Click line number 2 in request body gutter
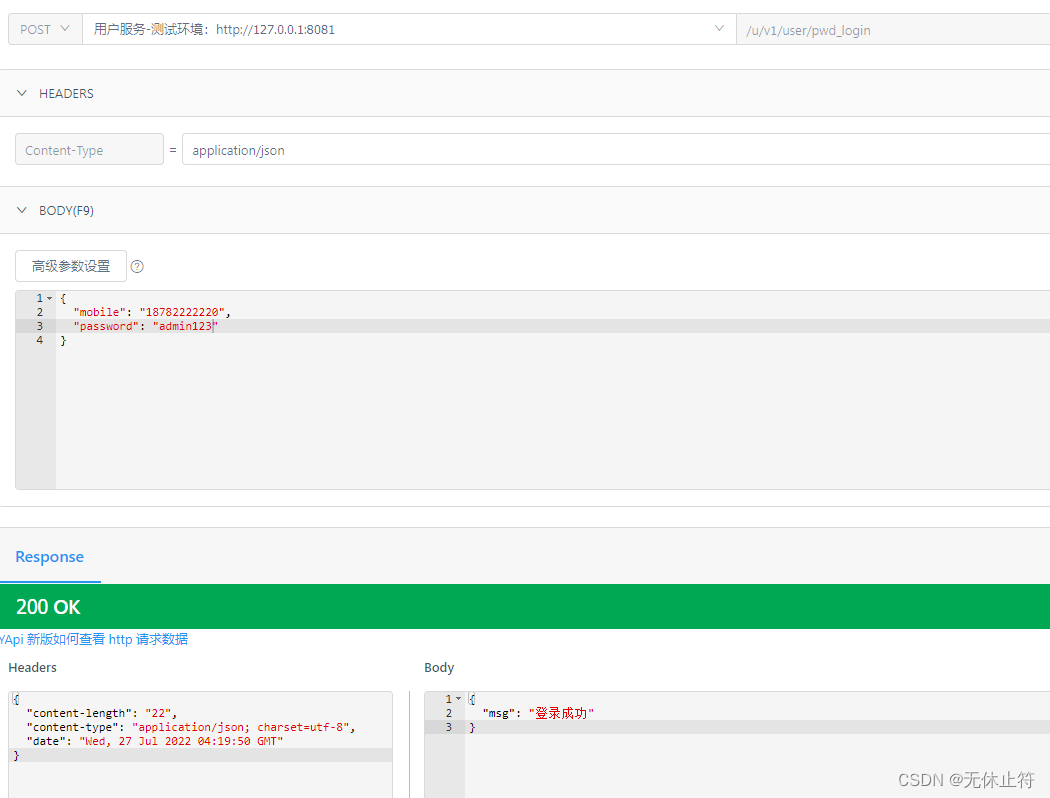The height and width of the screenshot is (798, 1050). coord(40,312)
